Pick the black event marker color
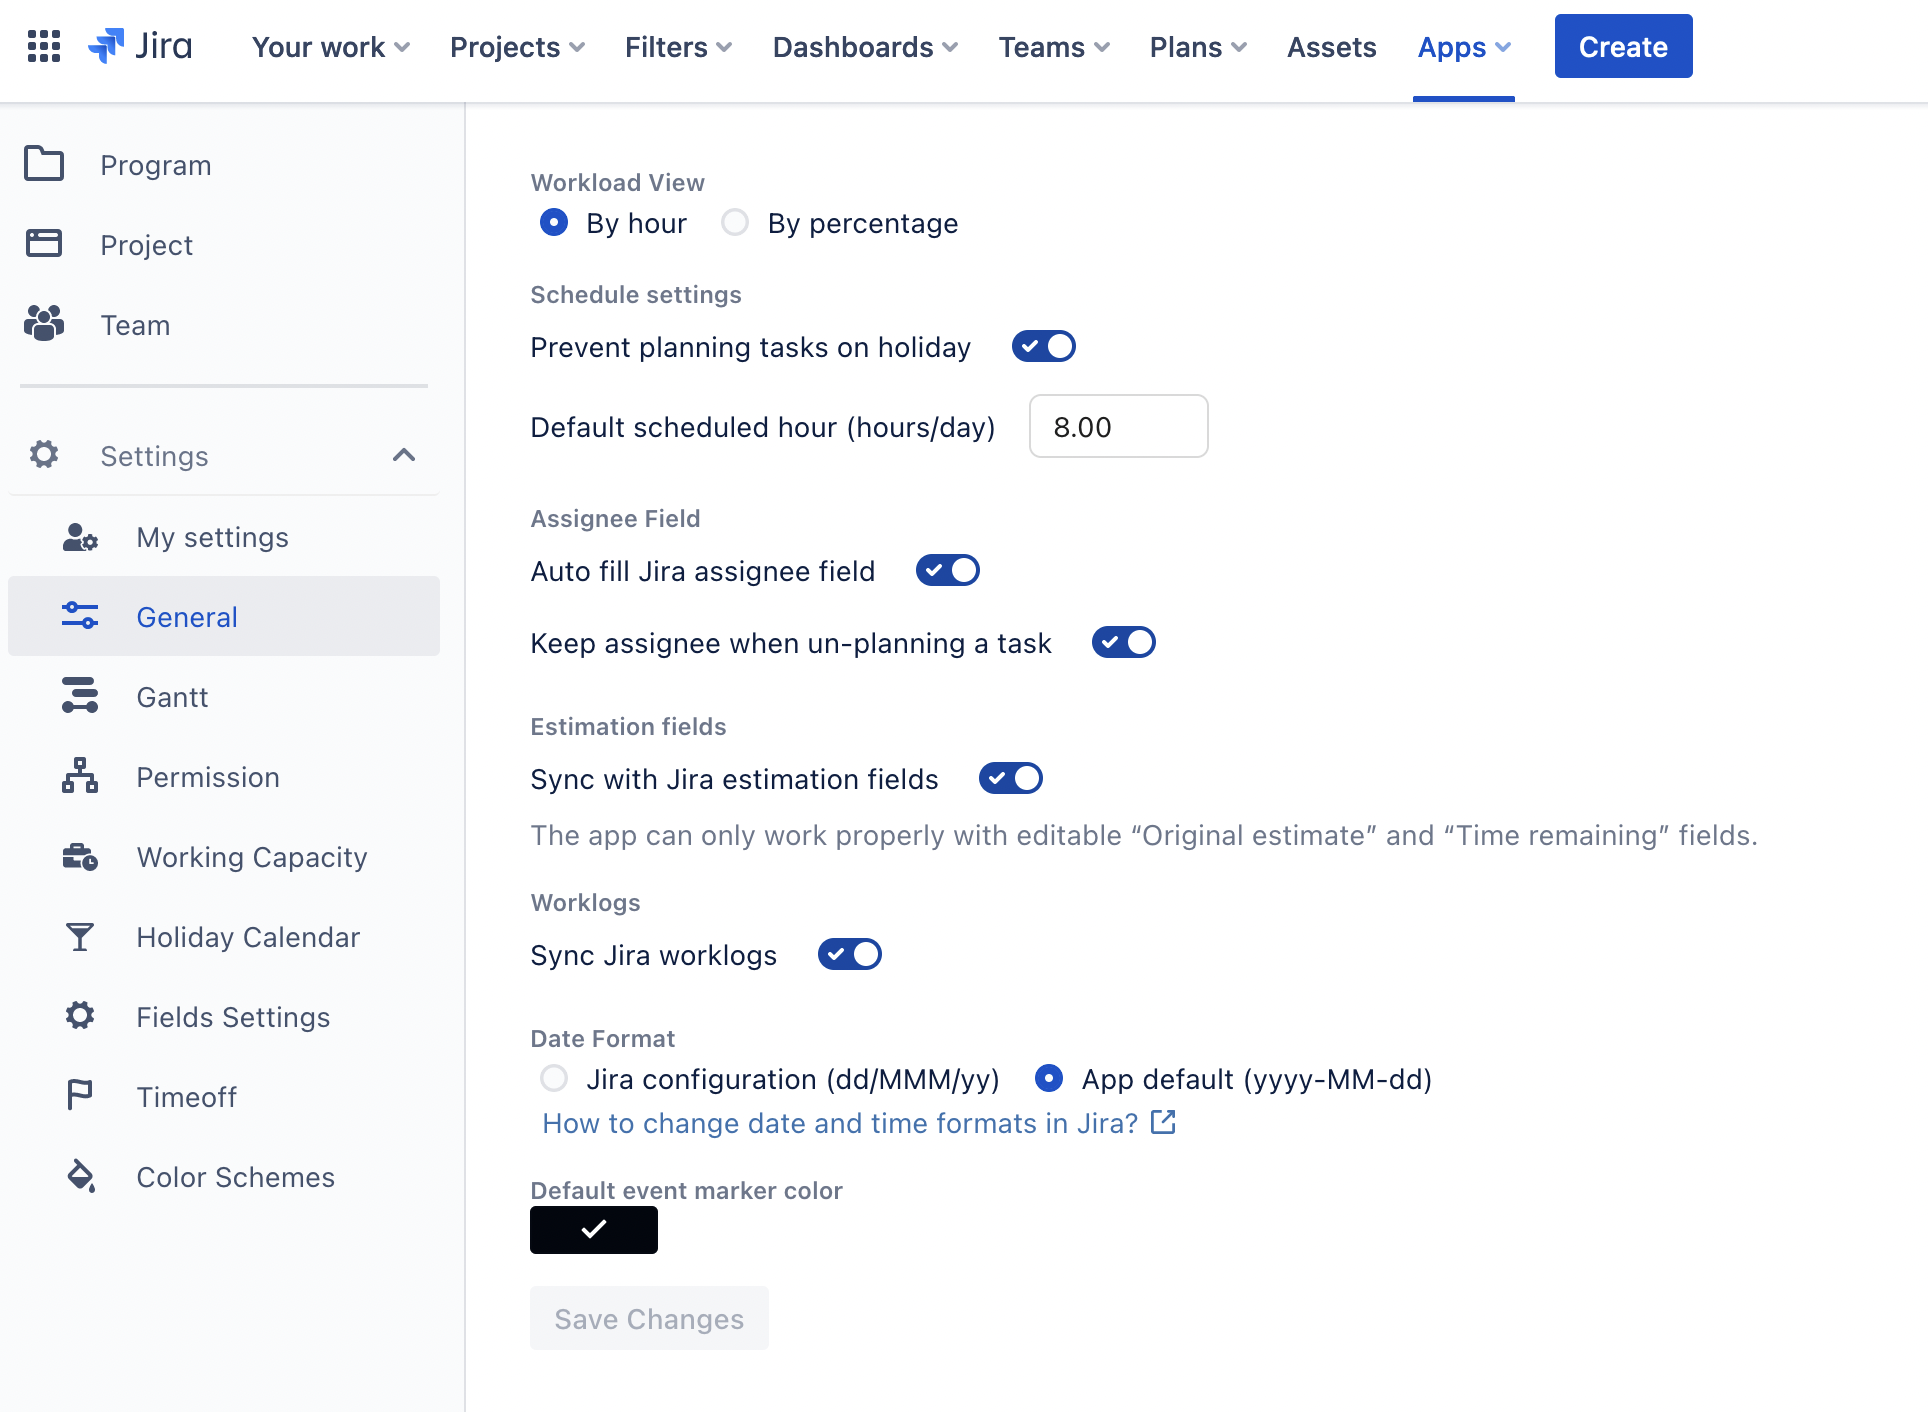 pyautogui.click(x=594, y=1229)
